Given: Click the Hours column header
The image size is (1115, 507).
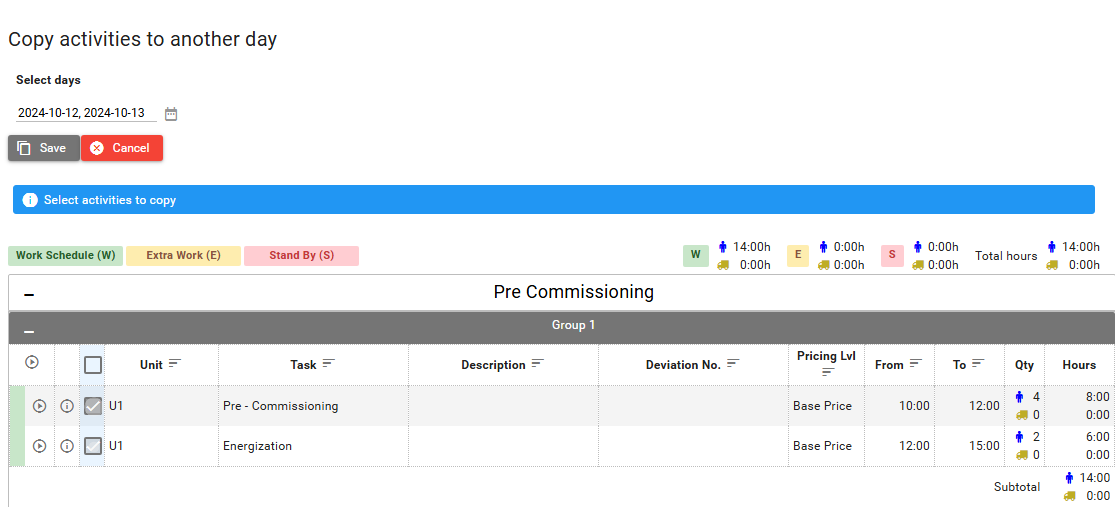Looking at the screenshot, I should point(1079,365).
